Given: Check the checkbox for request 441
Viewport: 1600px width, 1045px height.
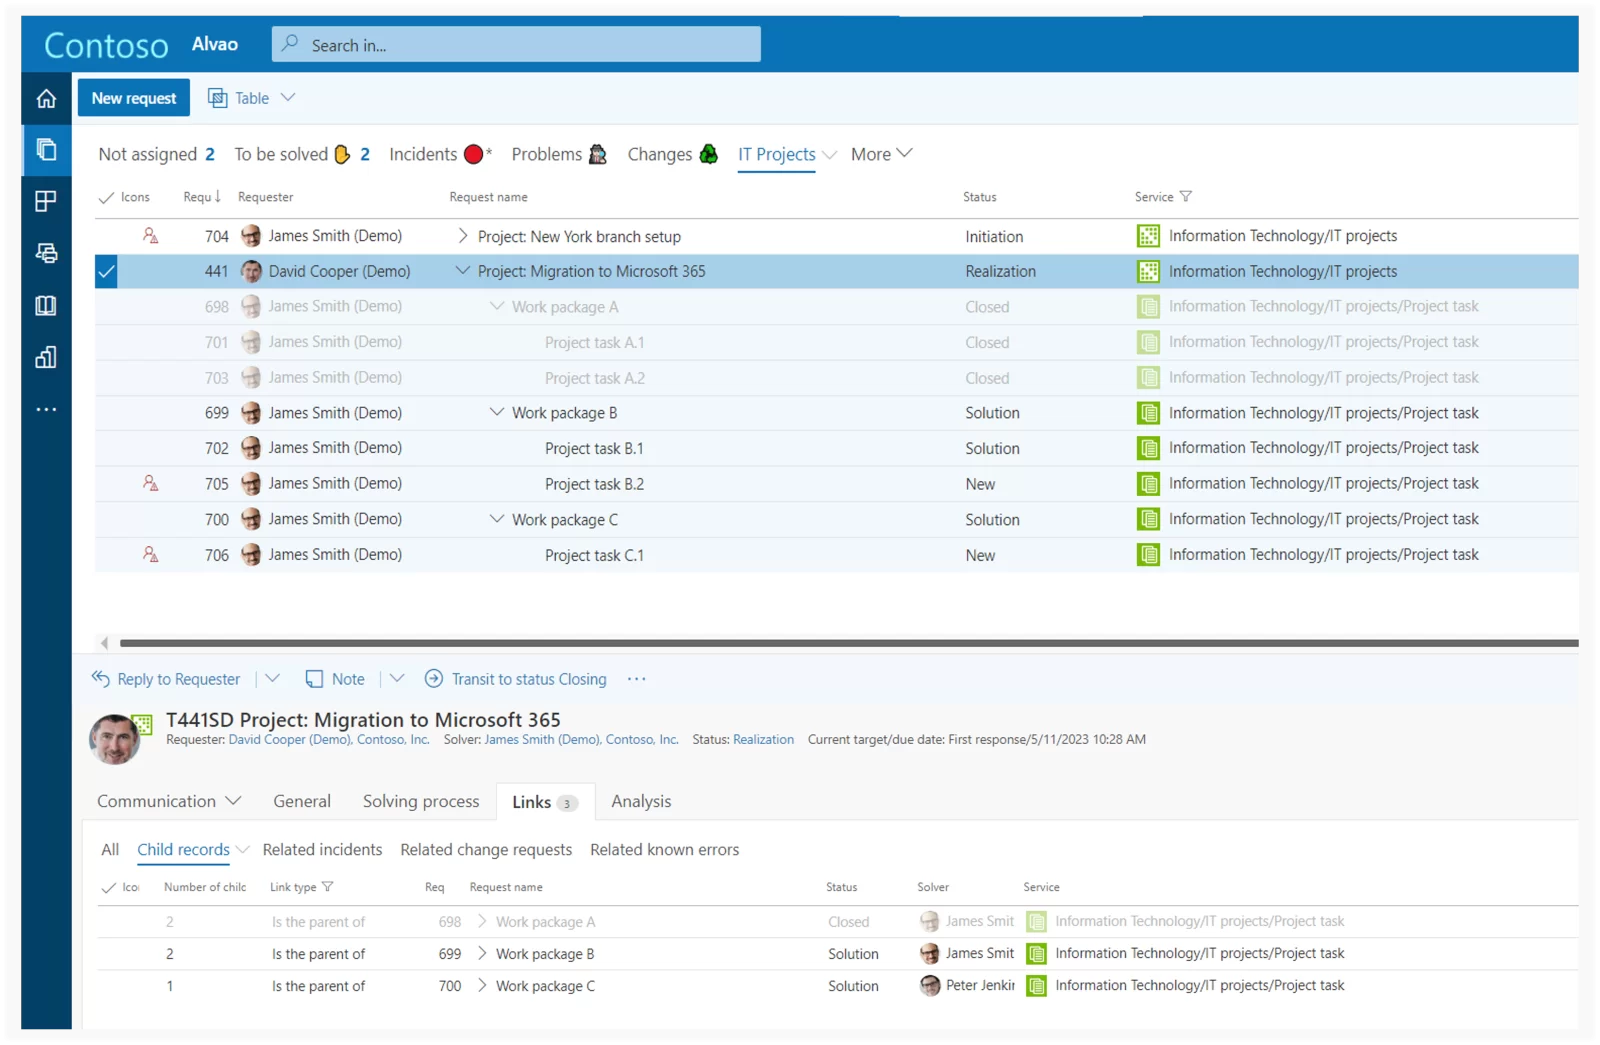Looking at the screenshot, I should tap(106, 271).
